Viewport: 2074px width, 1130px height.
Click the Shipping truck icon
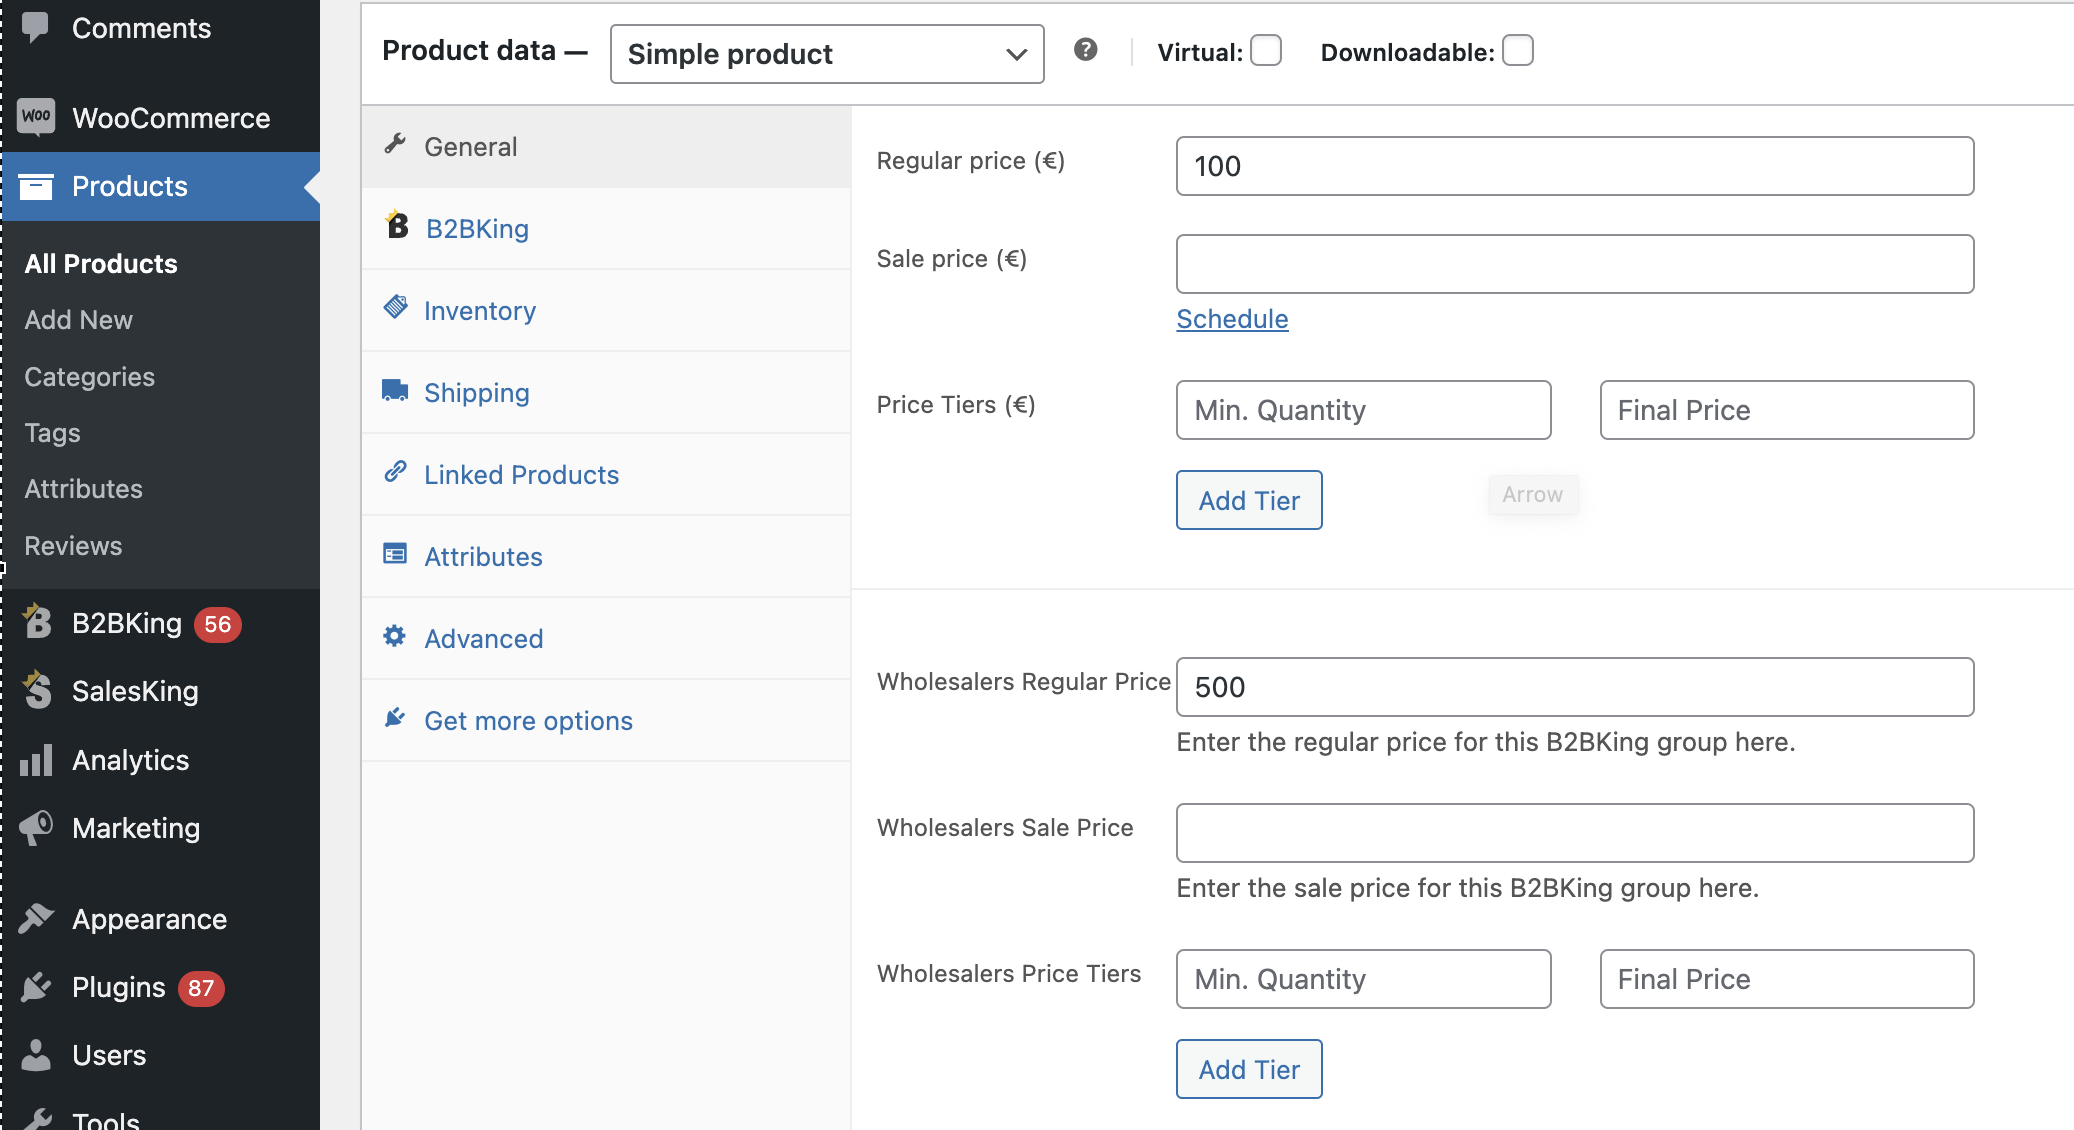395,390
